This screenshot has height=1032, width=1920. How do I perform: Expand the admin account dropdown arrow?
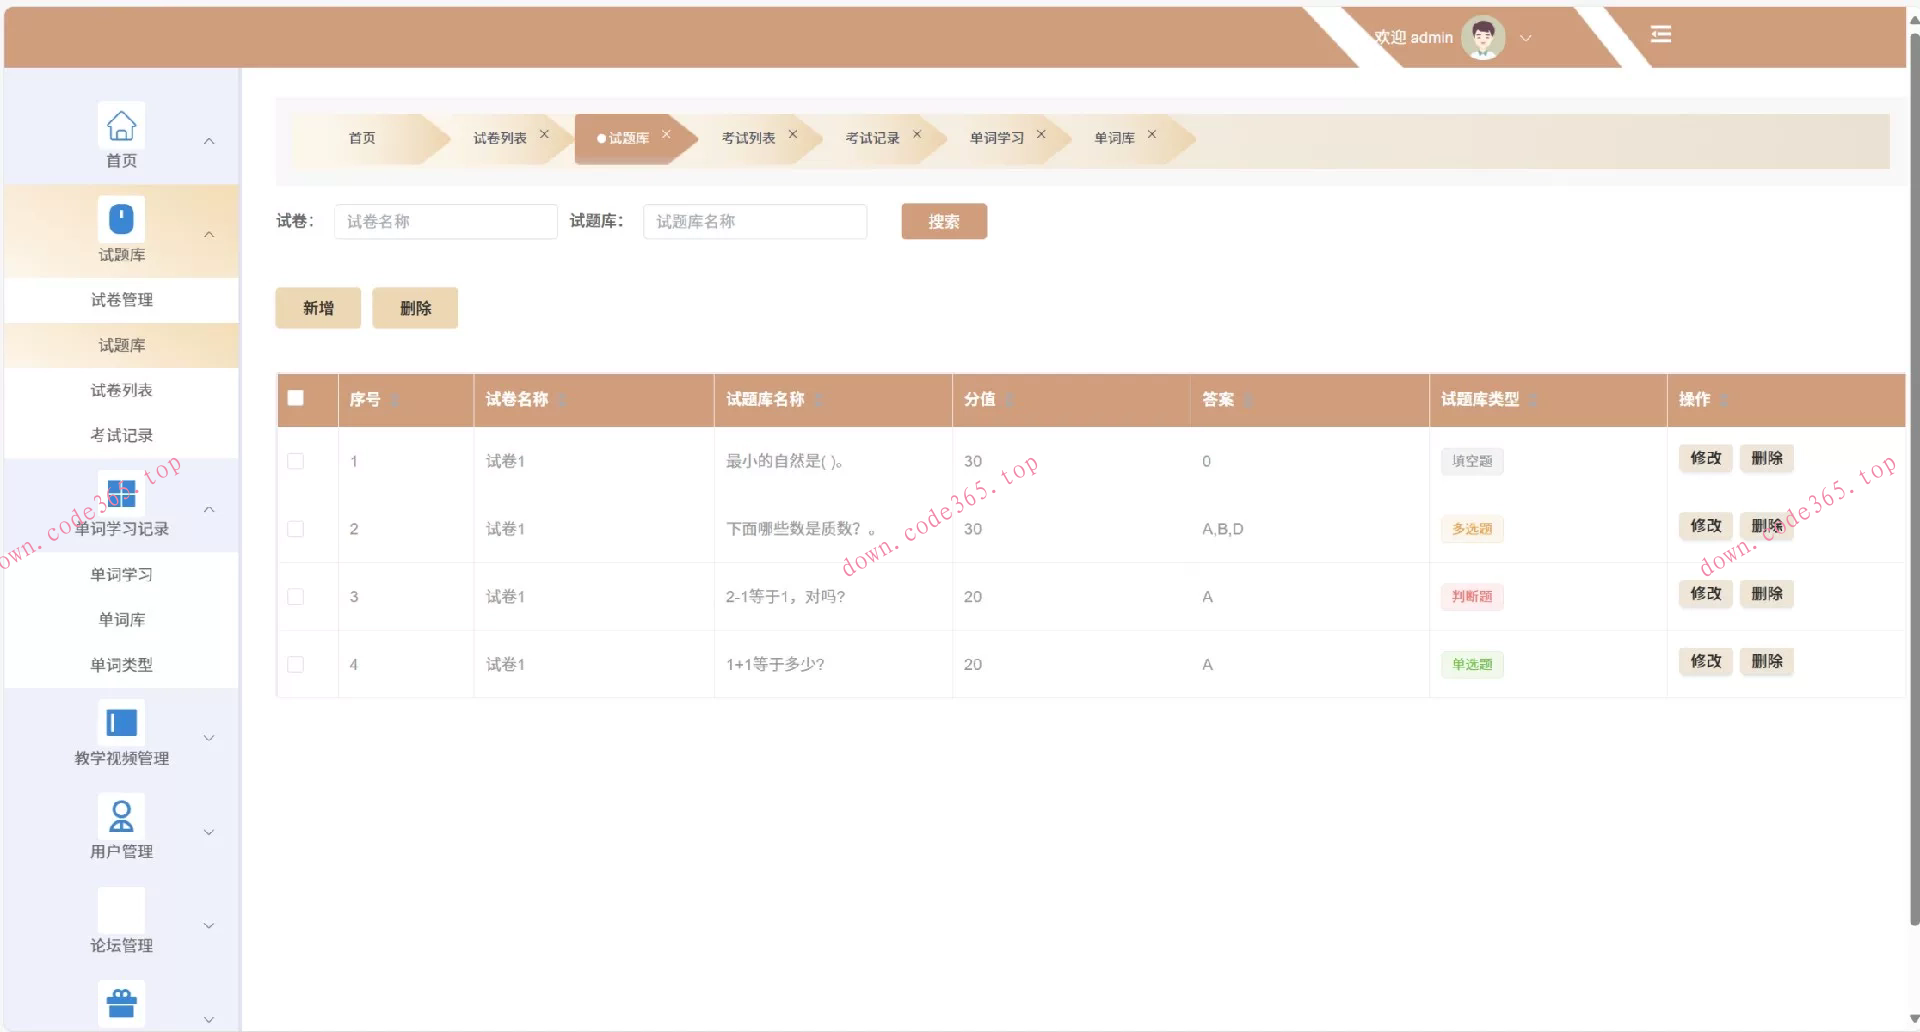pos(1526,38)
